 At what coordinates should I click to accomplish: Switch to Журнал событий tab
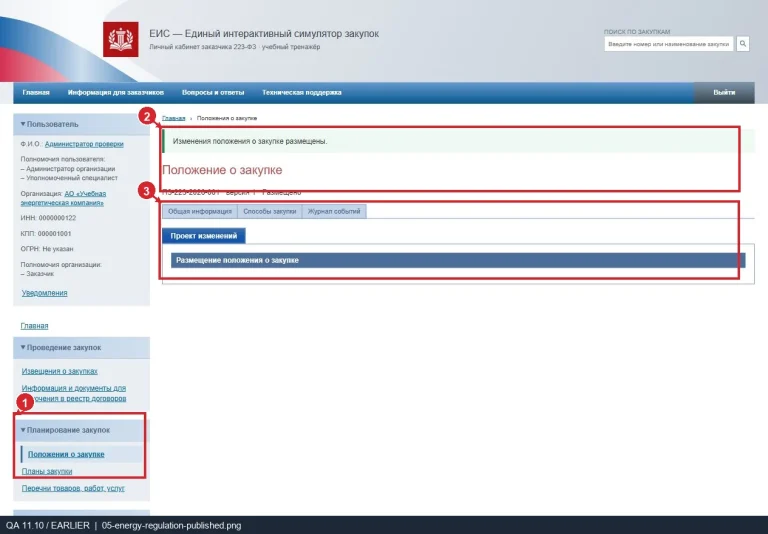tap(334, 212)
